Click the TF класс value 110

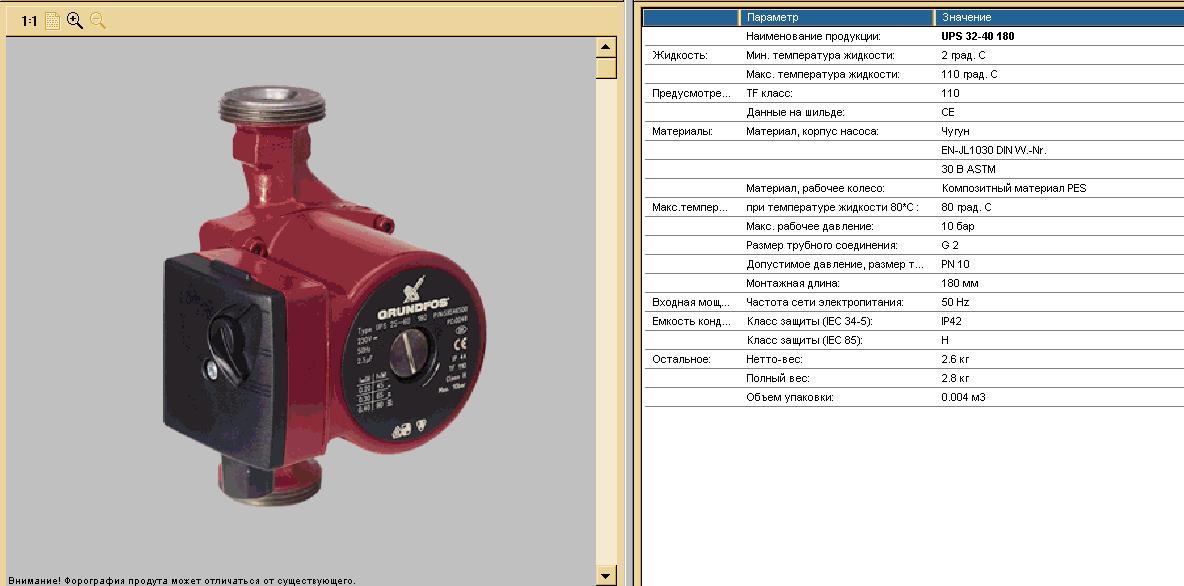(x=950, y=94)
